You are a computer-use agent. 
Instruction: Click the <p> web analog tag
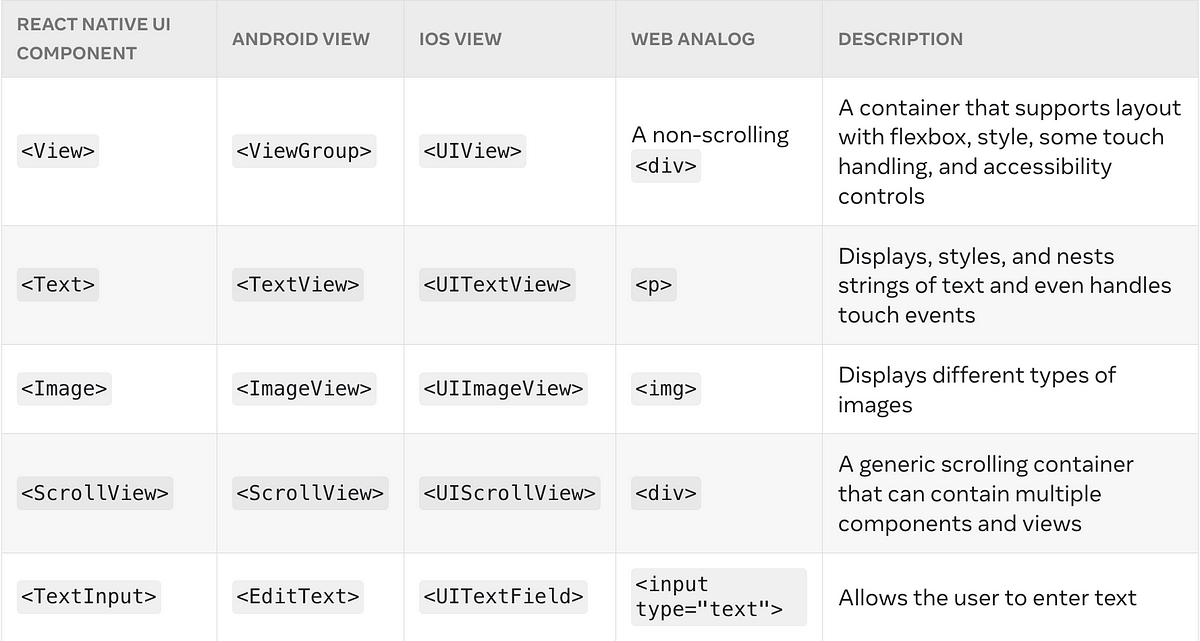654,286
